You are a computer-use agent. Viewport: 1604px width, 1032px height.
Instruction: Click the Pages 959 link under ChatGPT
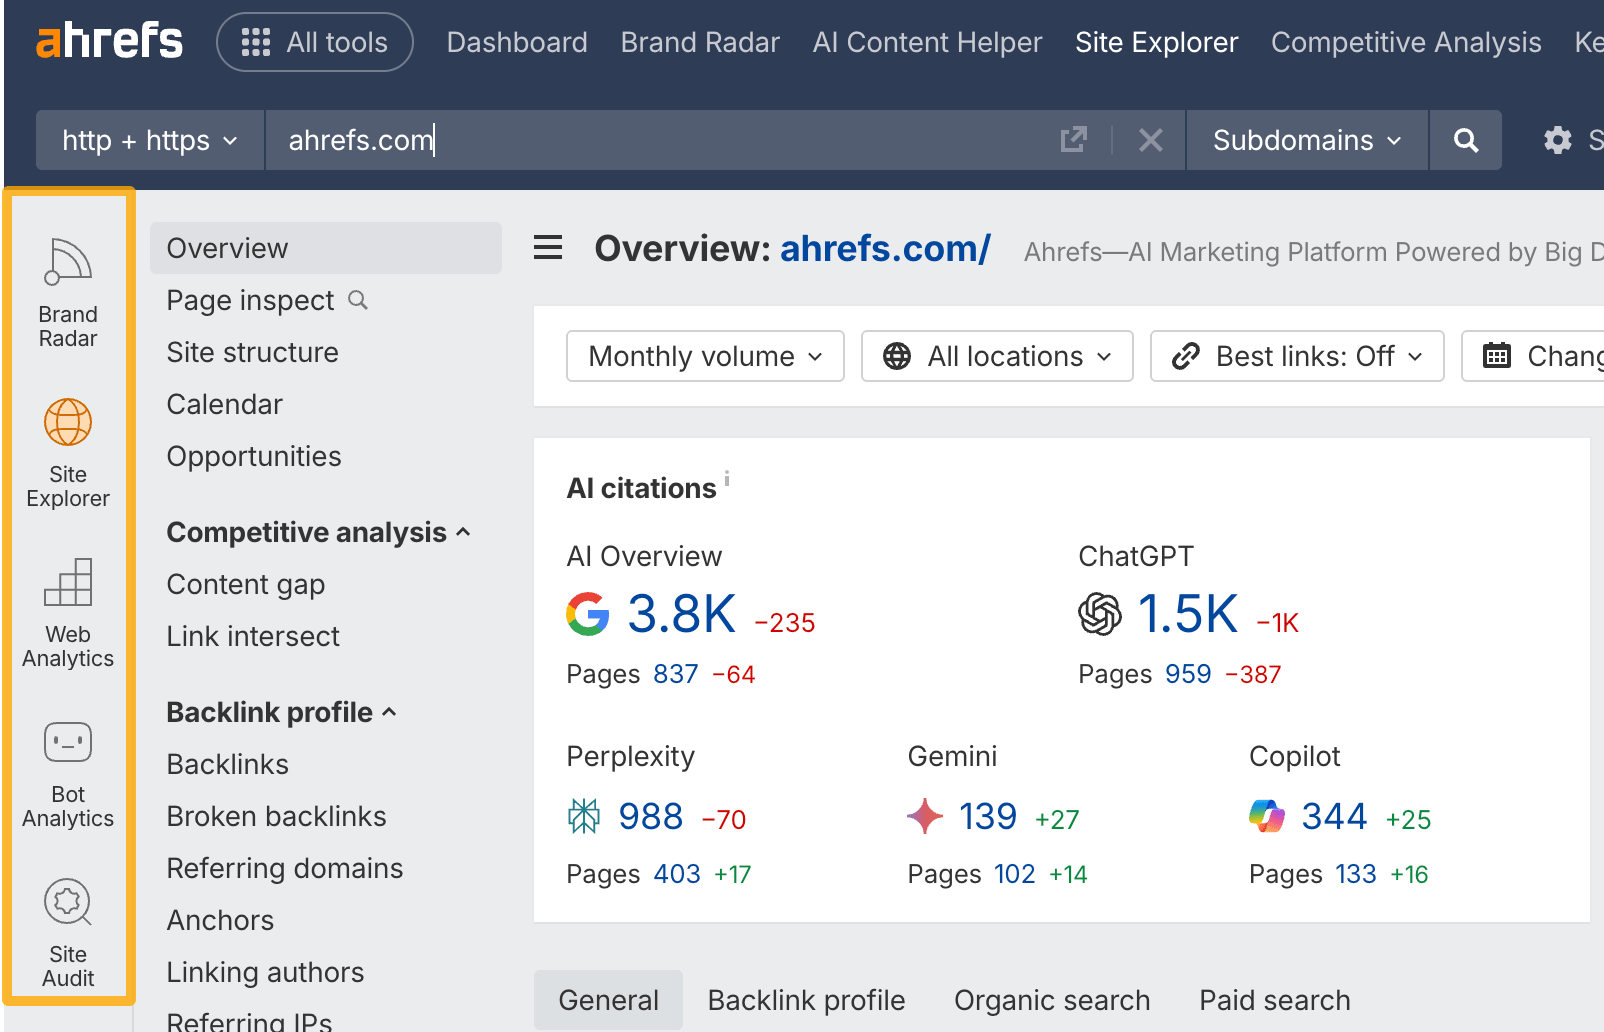coord(1188,674)
